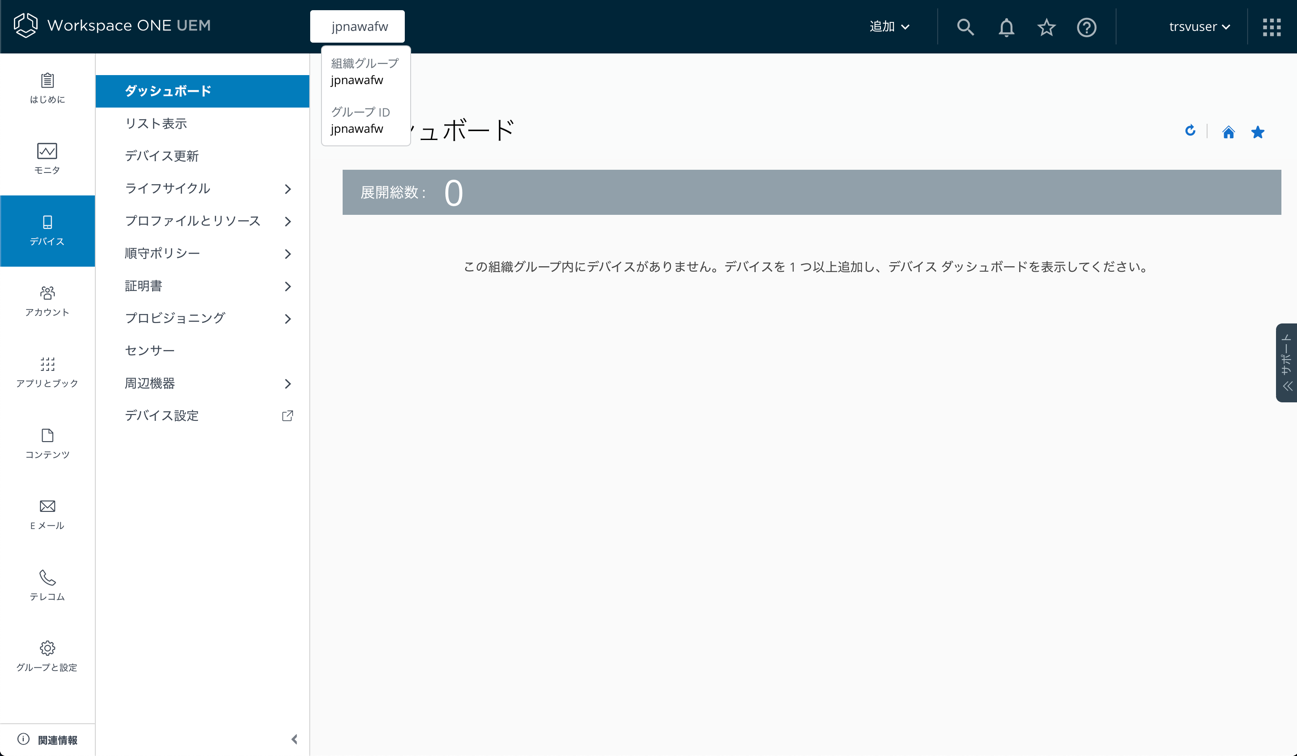1297x756 pixels.
Task: Expand プロファイルとリソース submenu chevron
Action: point(288,221)
